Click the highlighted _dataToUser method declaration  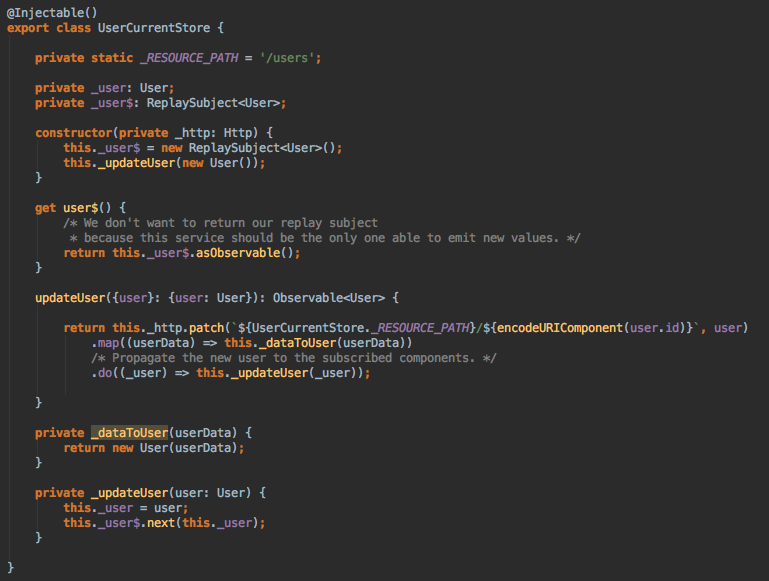pyautogui.click(x=129, y=433)
